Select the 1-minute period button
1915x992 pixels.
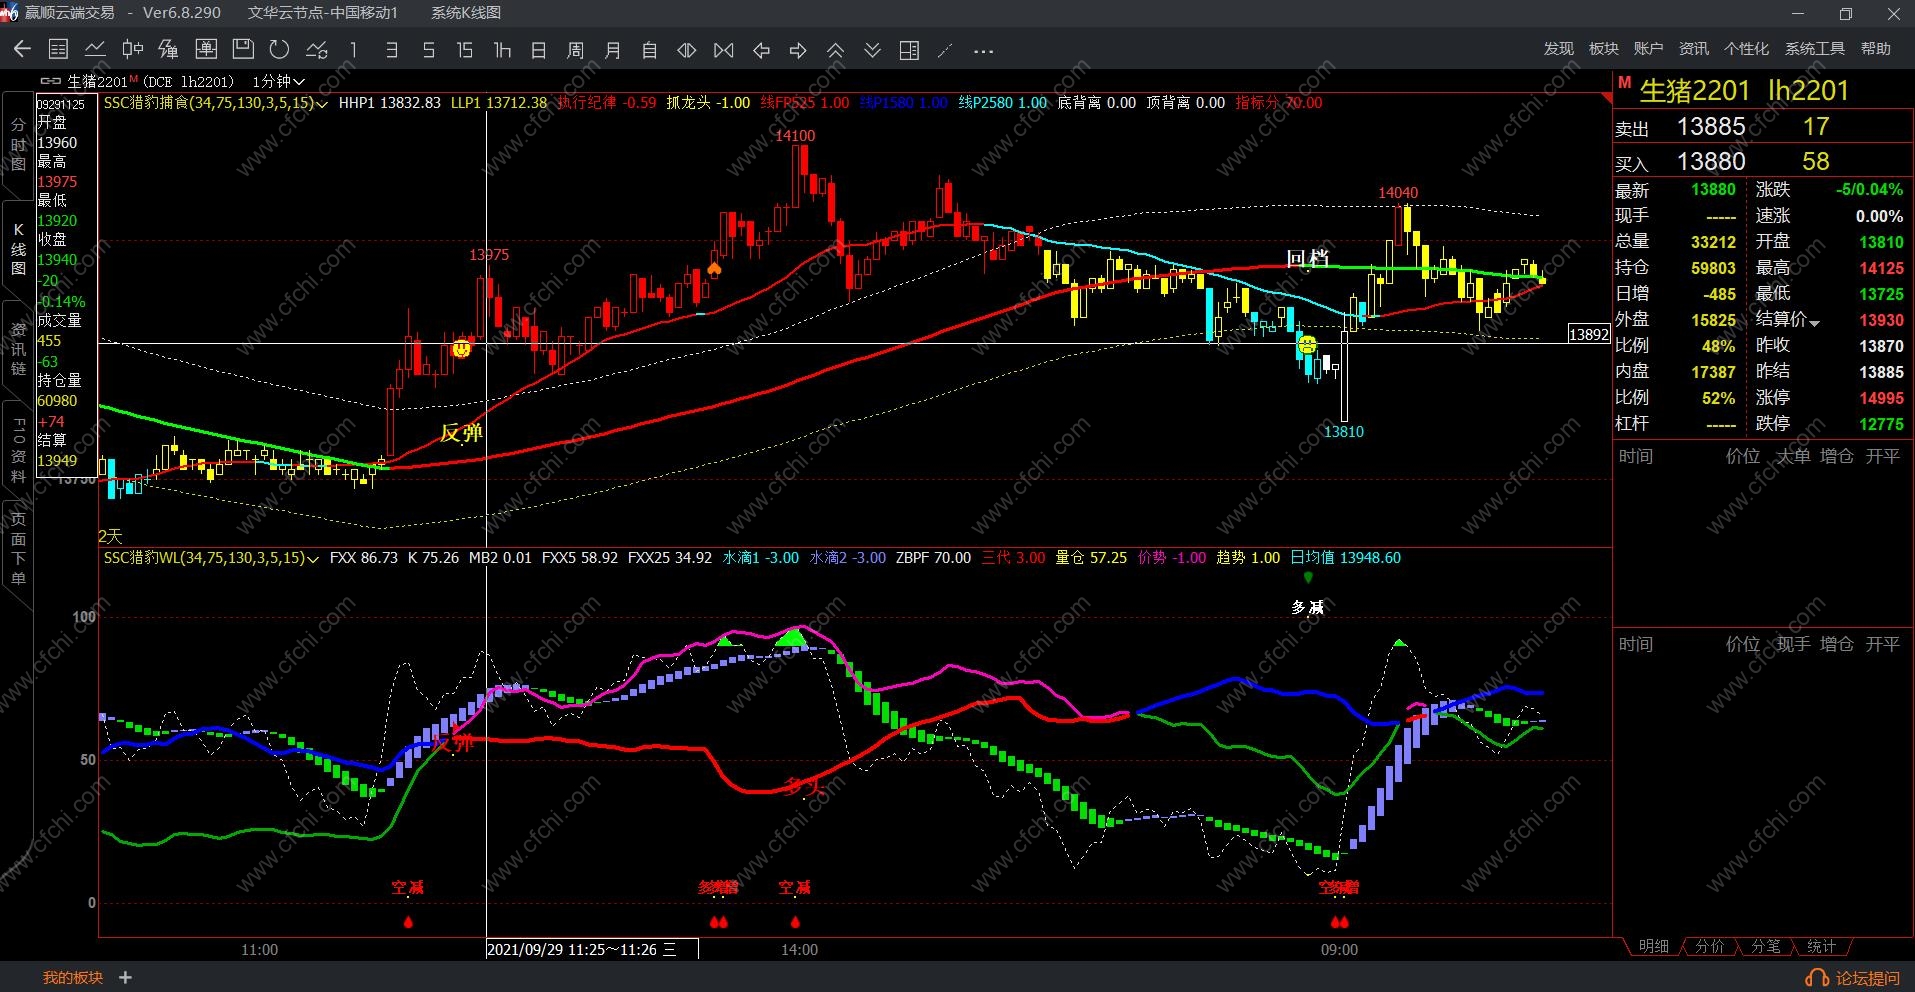click(353, 50)
